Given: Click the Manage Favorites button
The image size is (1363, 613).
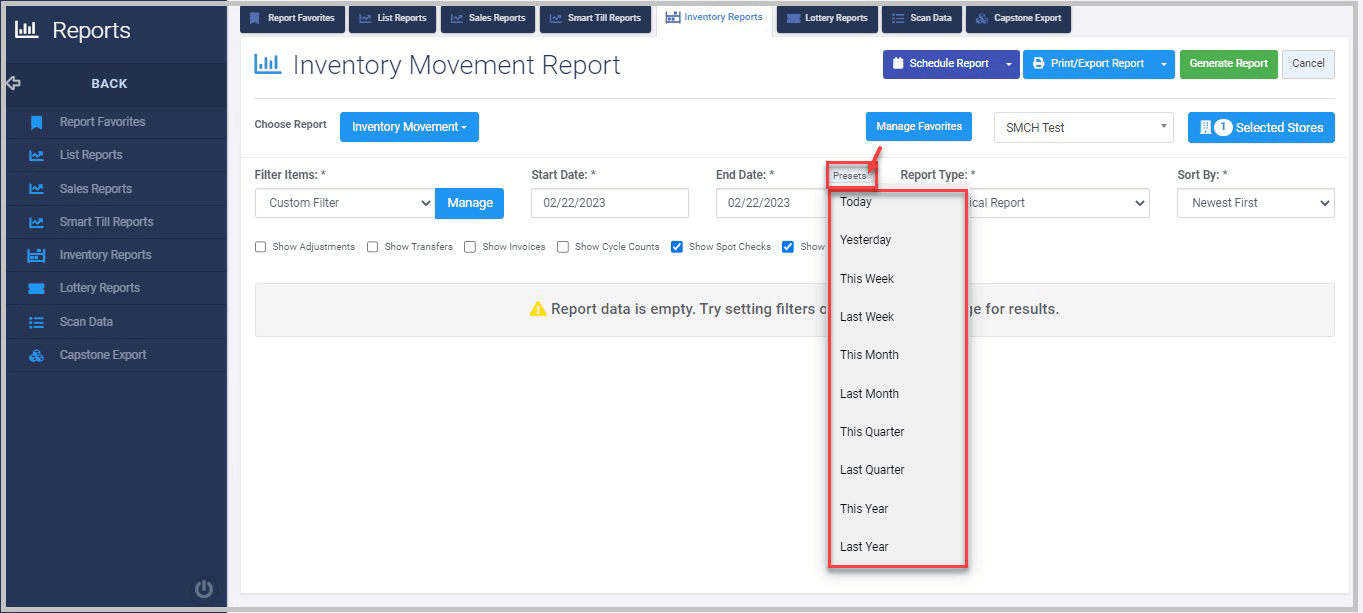Looking at the screenshot, I should (x=918, y=126).
